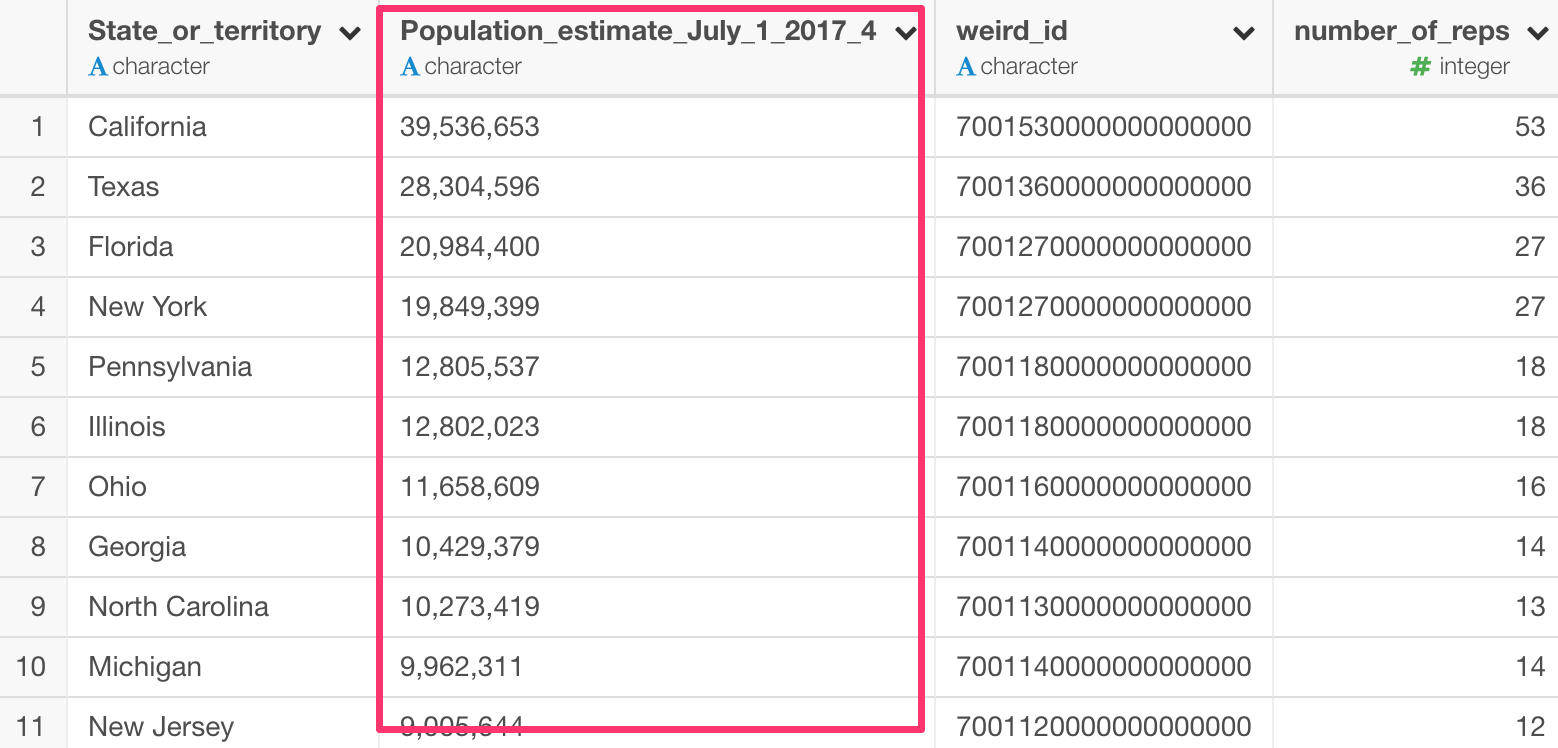Open the weird_id column dropdown arrow
1558x748 pixels.
(x=1243, y=32)
